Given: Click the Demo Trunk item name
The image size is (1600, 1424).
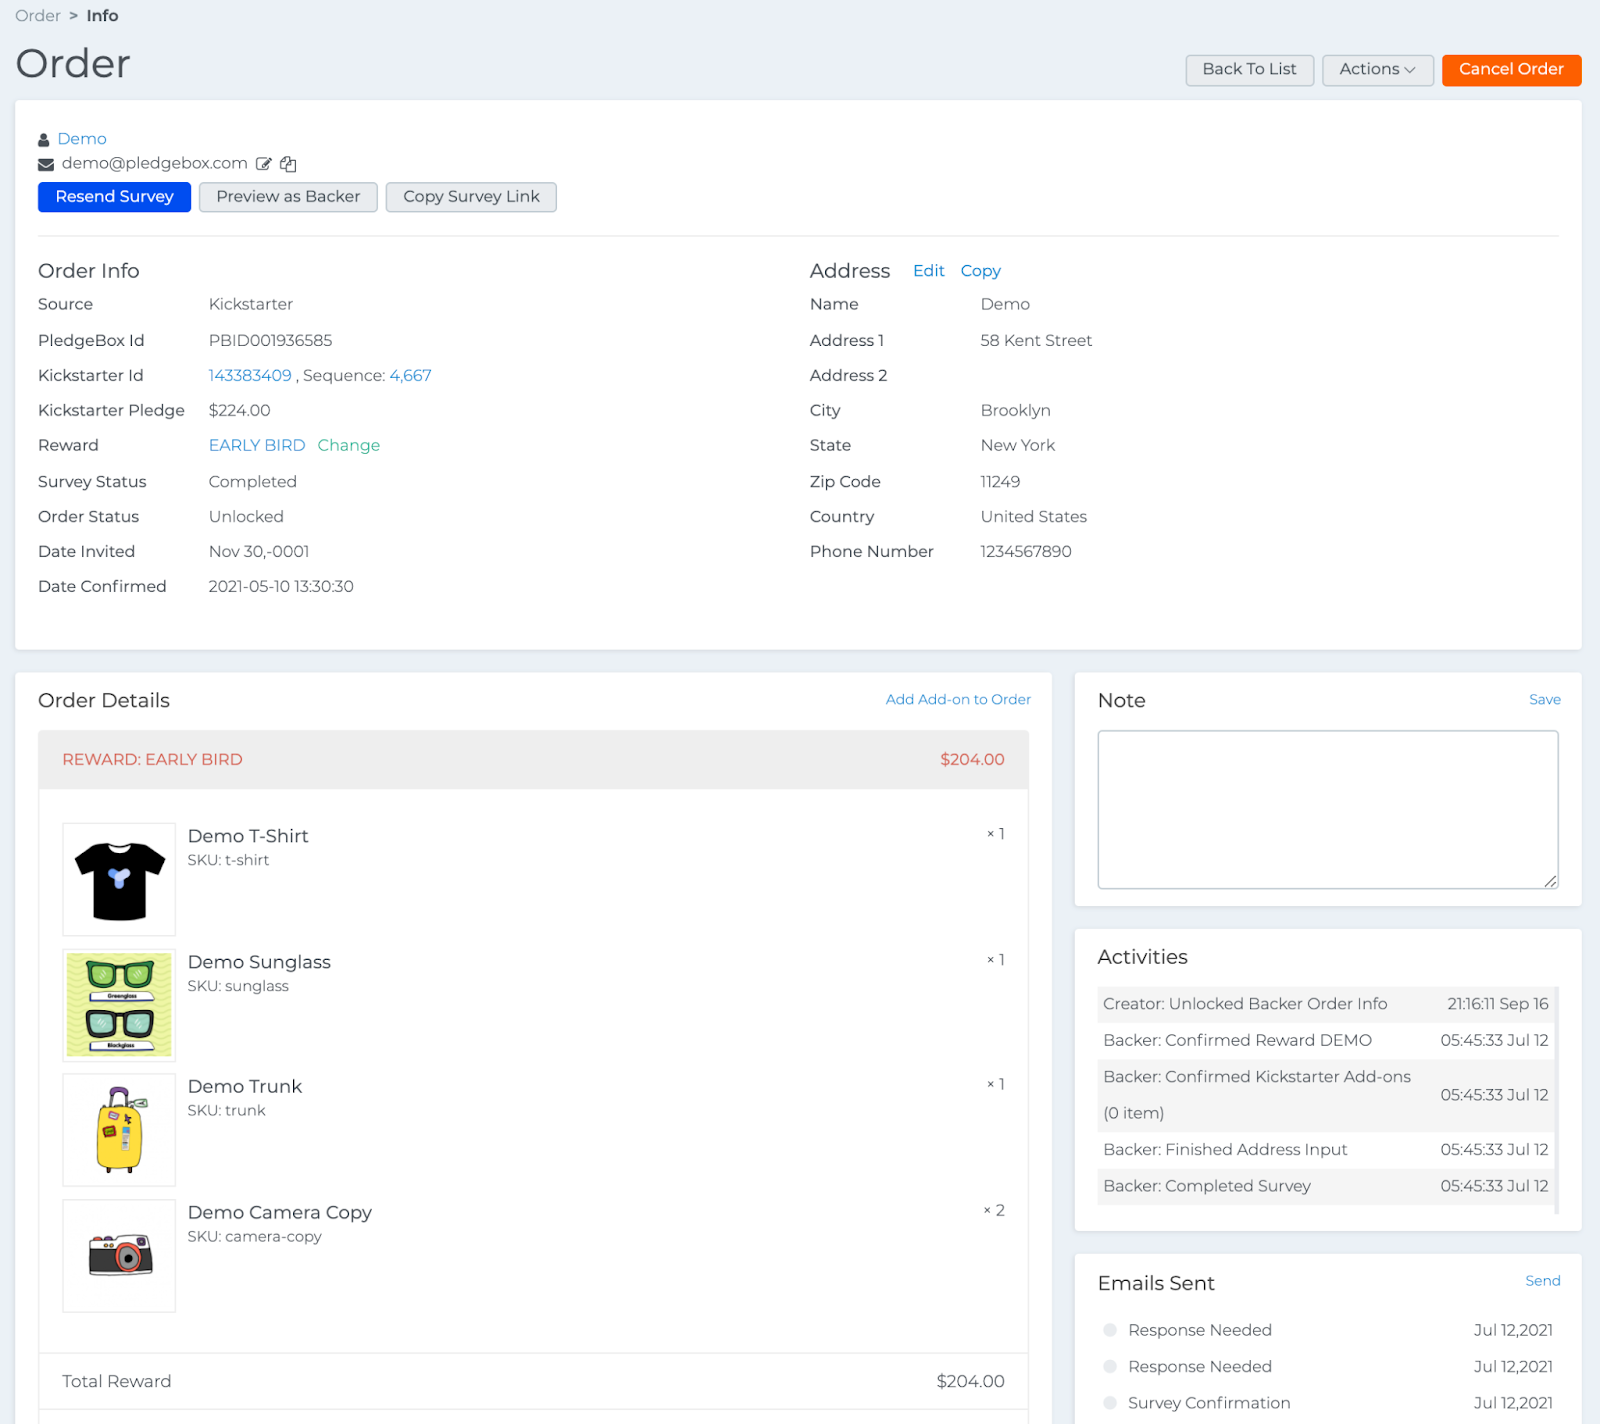Looking at the screenshot, I should pos(245,1087).
